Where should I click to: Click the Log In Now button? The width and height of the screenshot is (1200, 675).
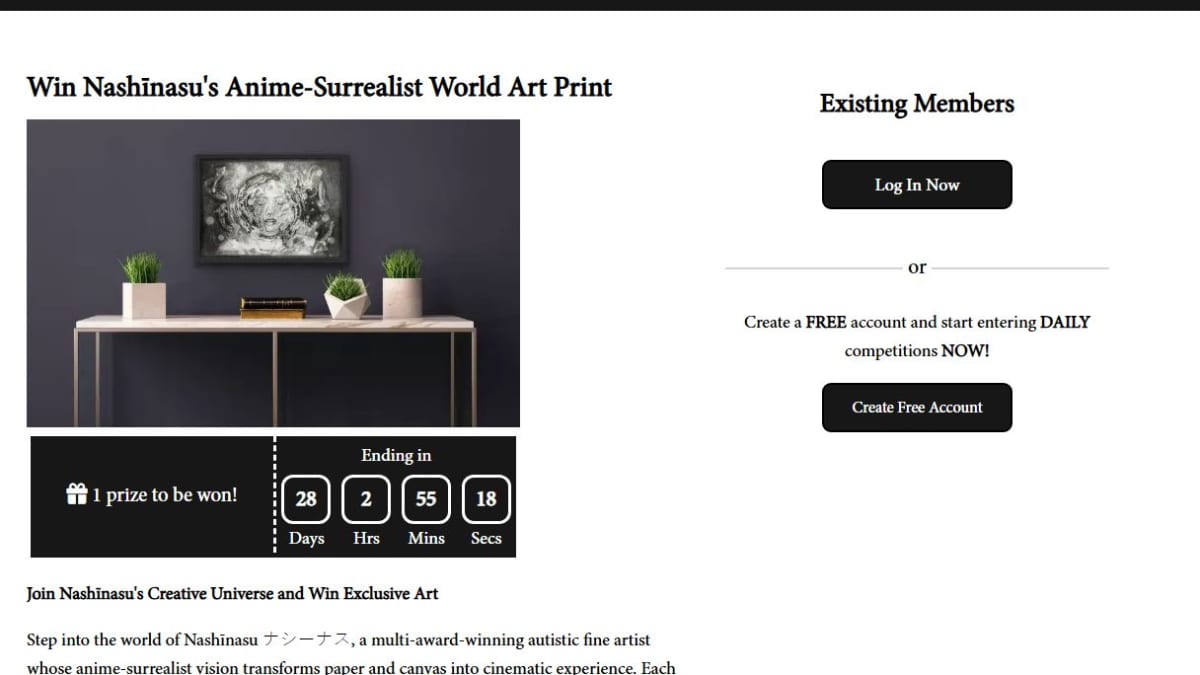(917, 185)
